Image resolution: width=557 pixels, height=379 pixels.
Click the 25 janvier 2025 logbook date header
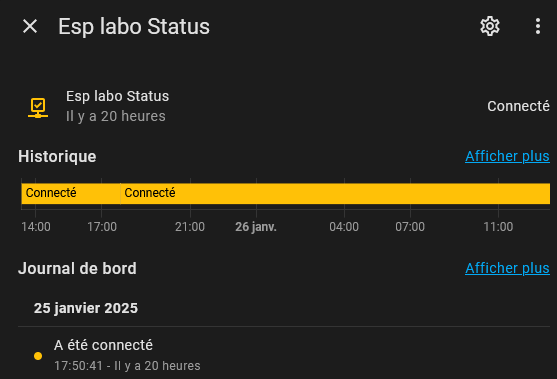[86, 308]
